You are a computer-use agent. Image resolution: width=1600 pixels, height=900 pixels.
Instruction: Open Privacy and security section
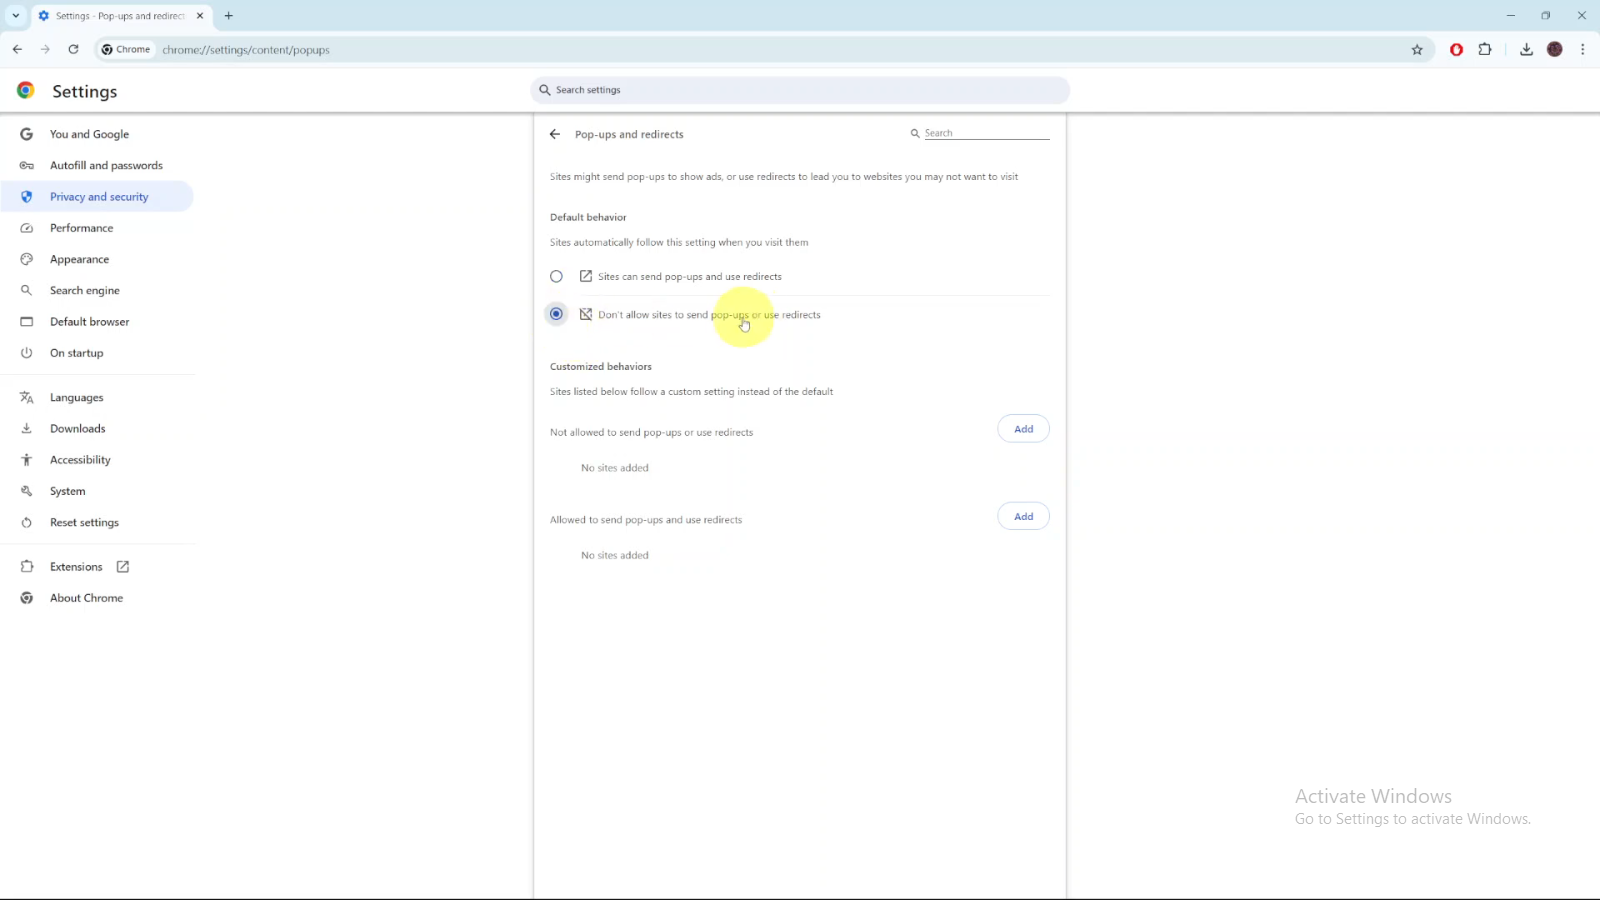(97, 197)
